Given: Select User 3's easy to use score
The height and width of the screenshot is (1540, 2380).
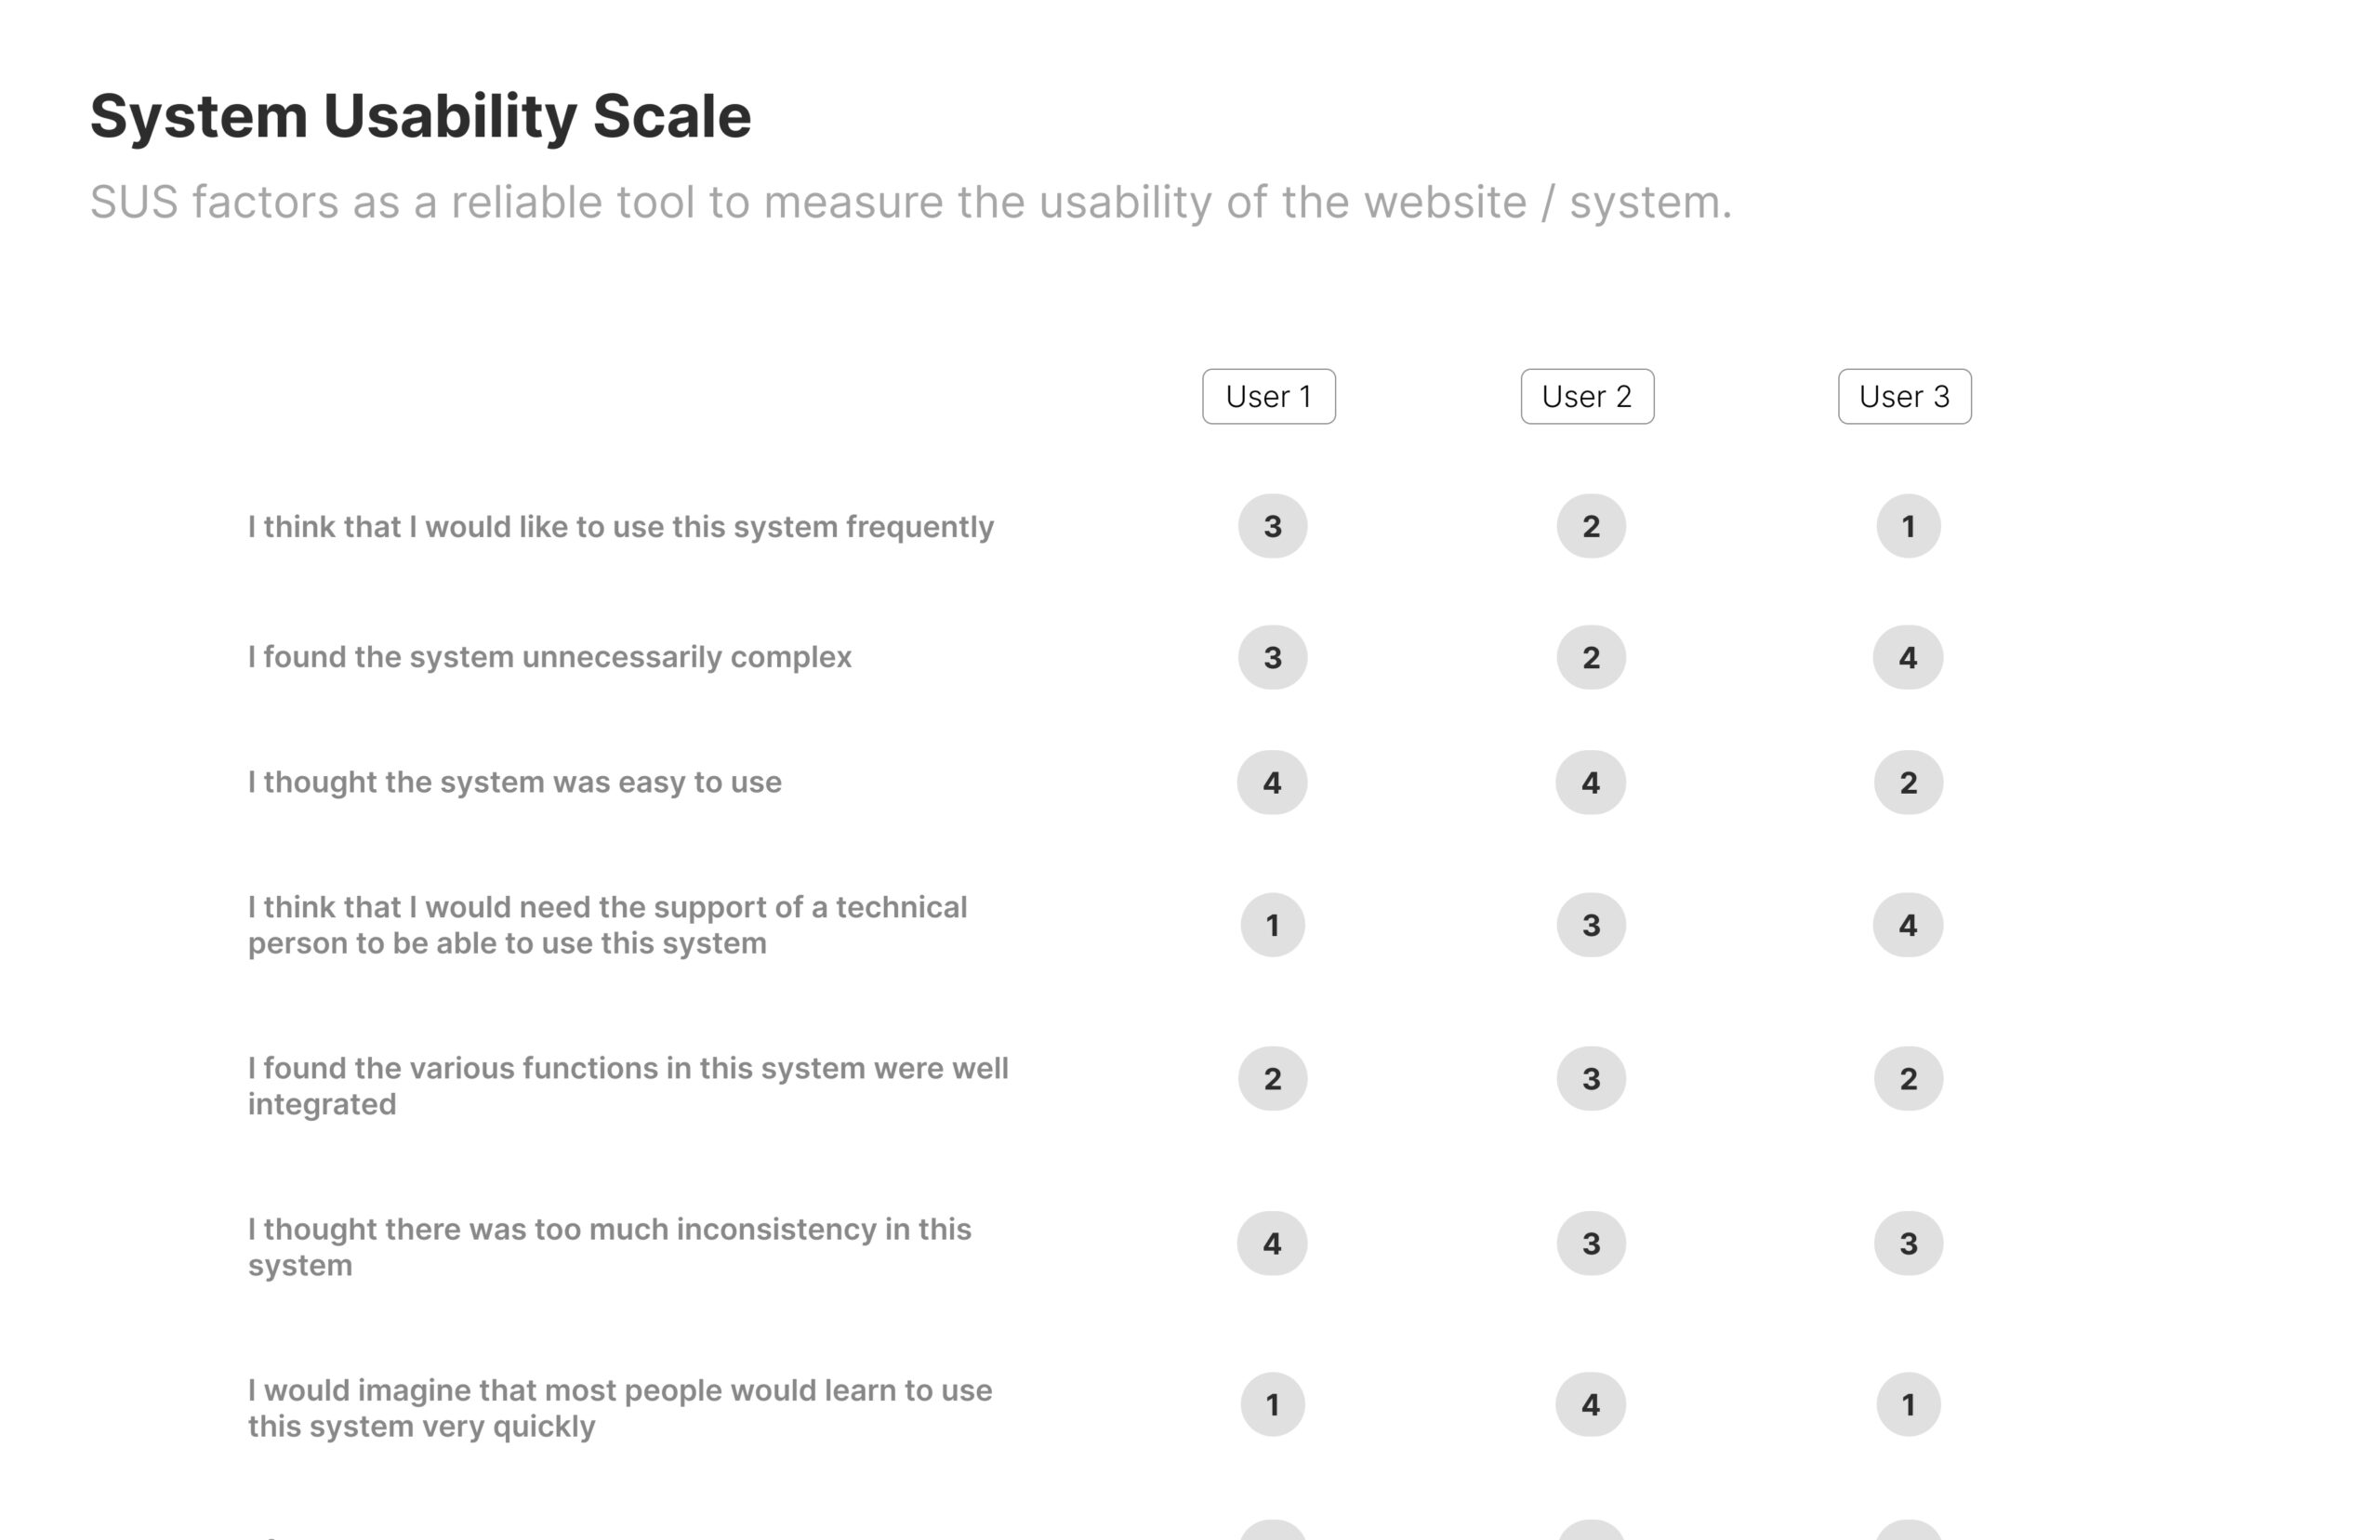Looking at the screenshot, I should pos(1908,782).
